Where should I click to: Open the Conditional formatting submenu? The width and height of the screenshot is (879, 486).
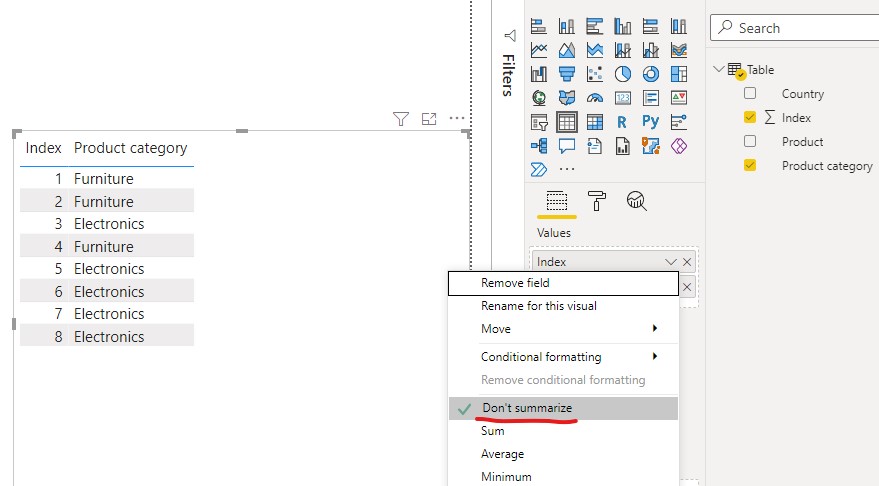[563, 357]
